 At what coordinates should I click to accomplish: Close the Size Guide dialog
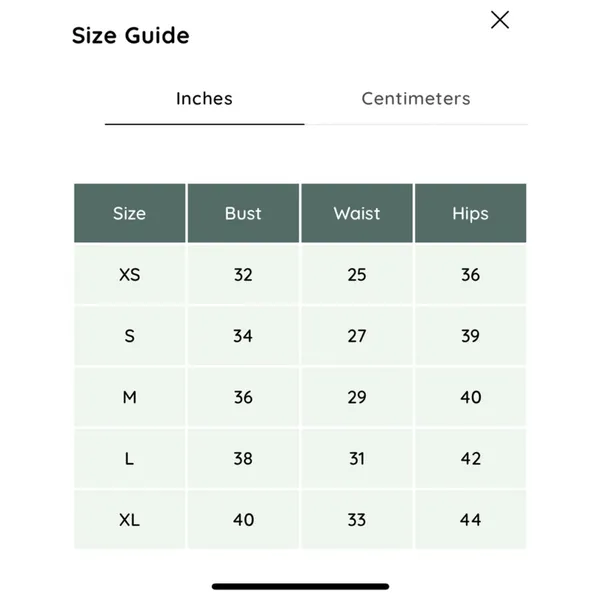click(x=500, y=20)
